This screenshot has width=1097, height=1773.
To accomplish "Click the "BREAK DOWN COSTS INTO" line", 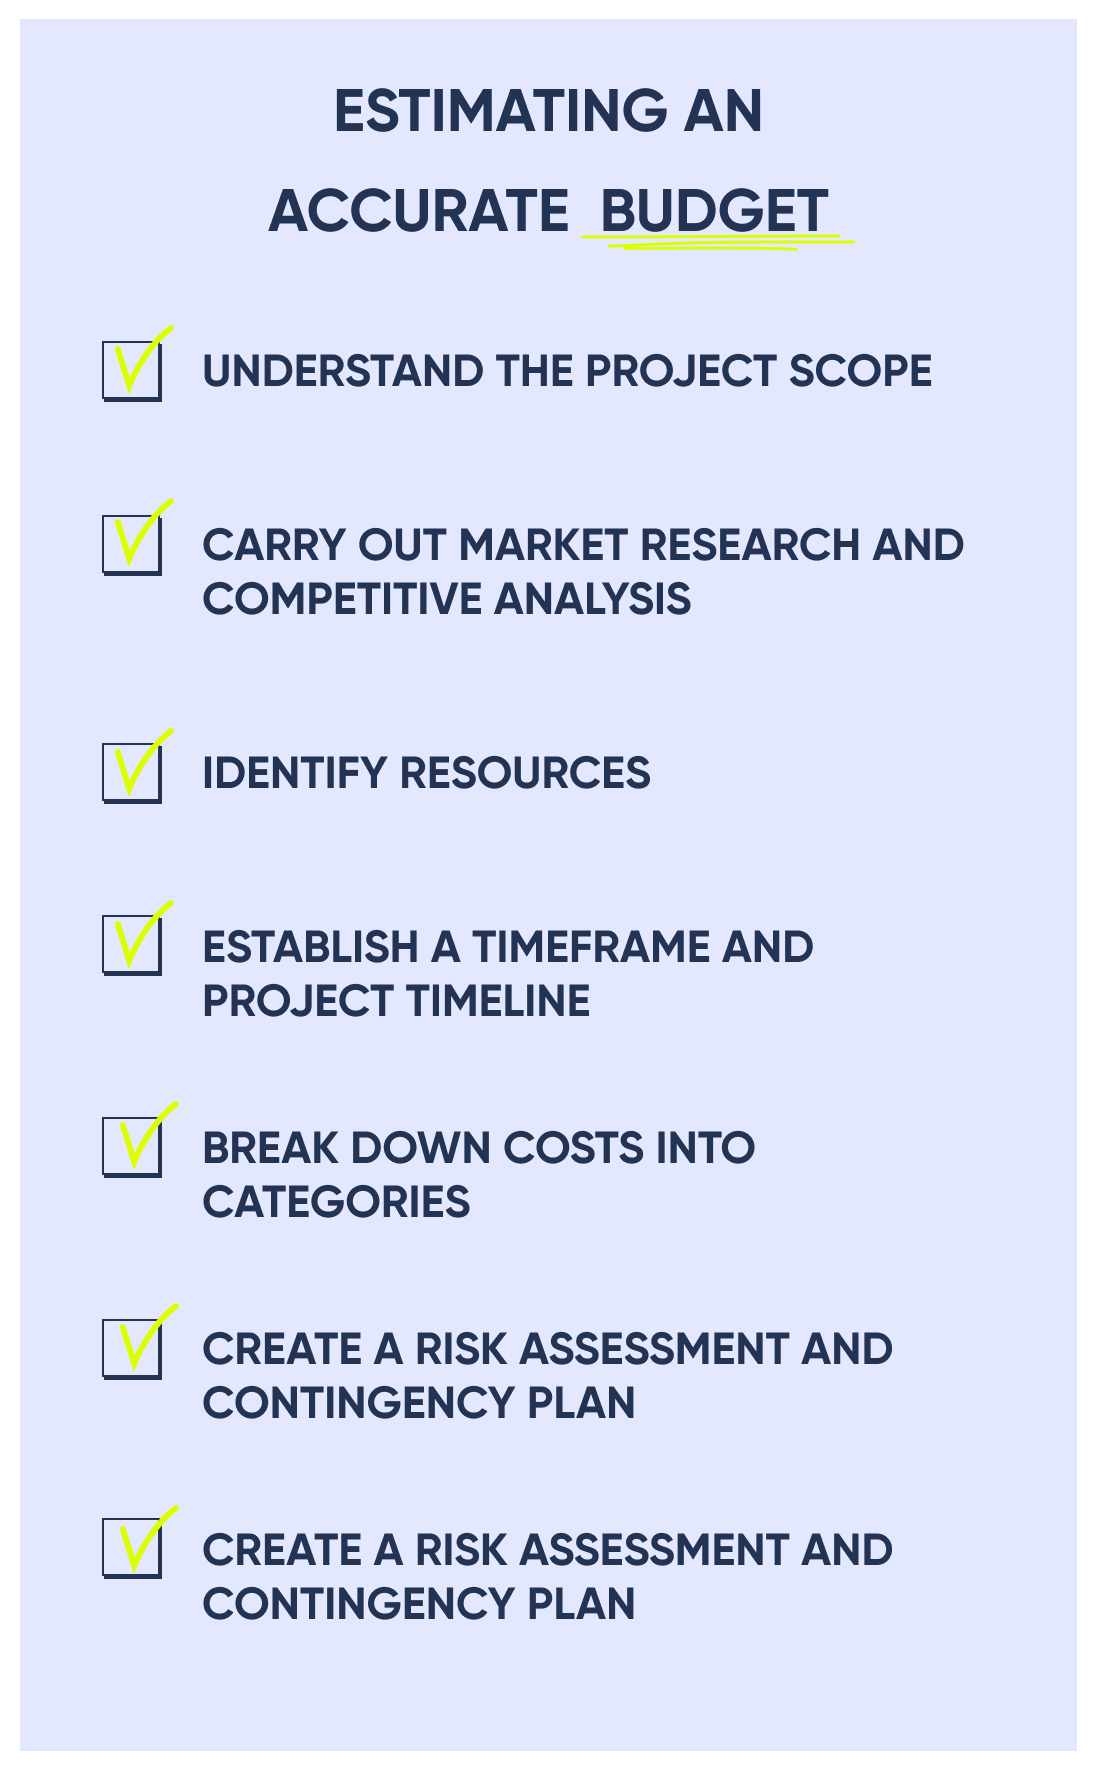I will click(478, 1148).
